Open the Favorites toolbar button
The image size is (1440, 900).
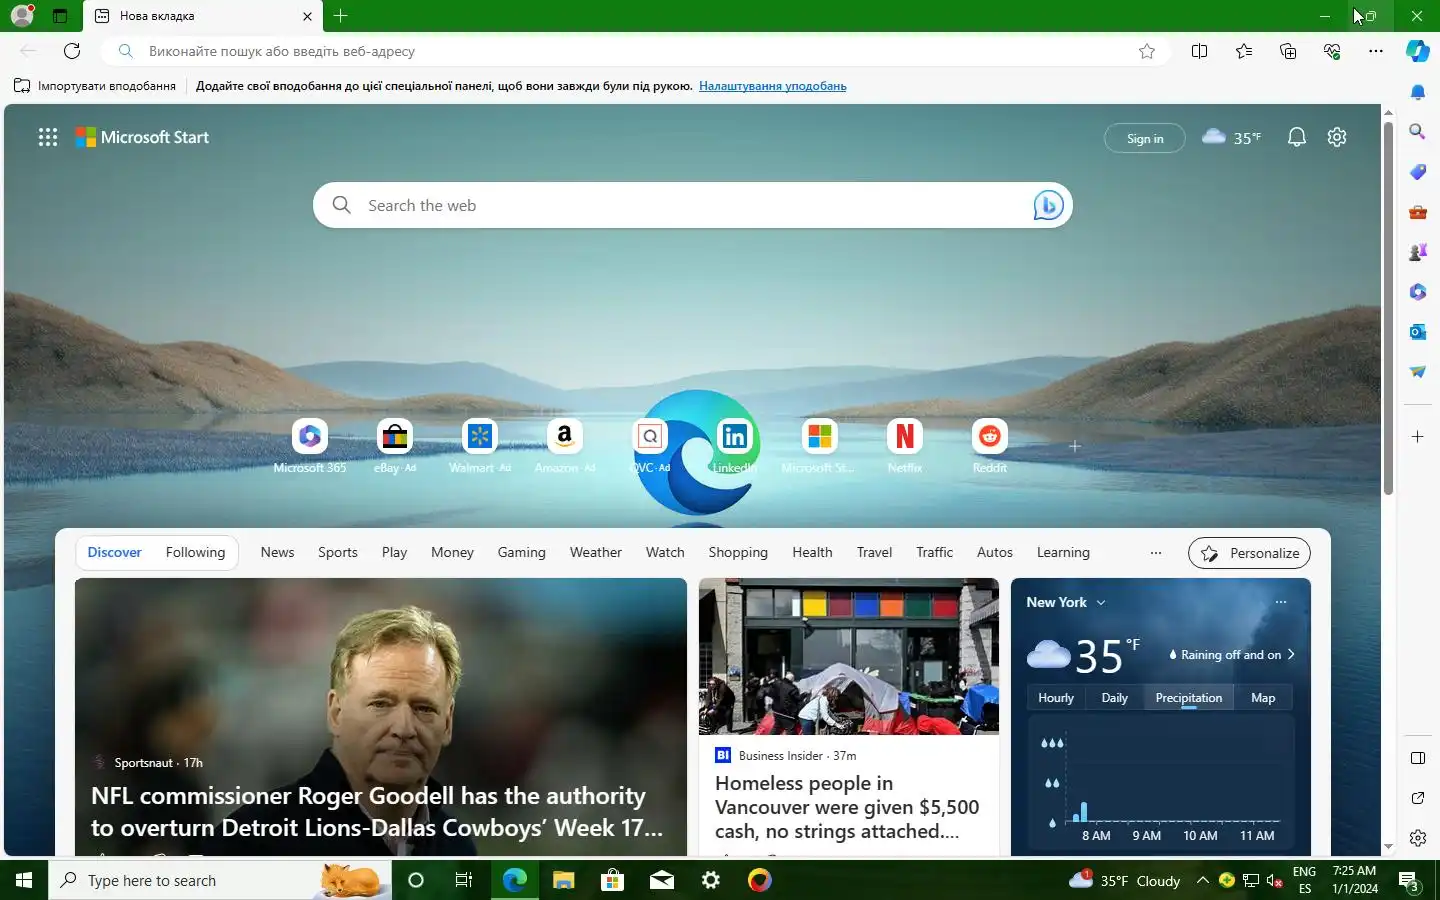click(x=1244, y=51)
